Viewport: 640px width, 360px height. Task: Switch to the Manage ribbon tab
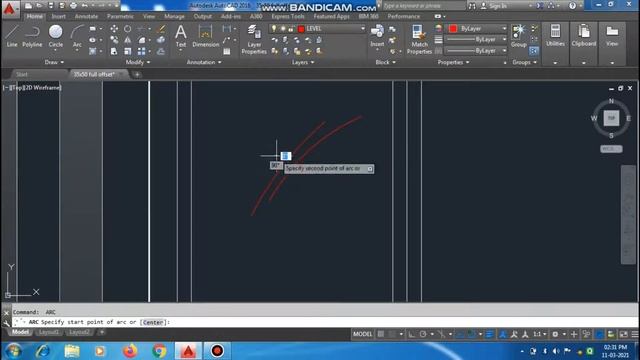(174, 16)
